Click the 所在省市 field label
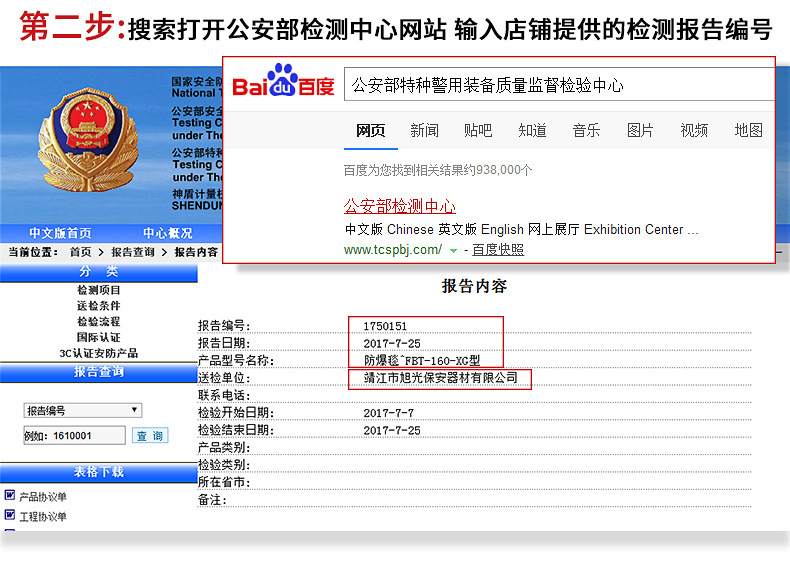790x570 pixels. point(224,482)
